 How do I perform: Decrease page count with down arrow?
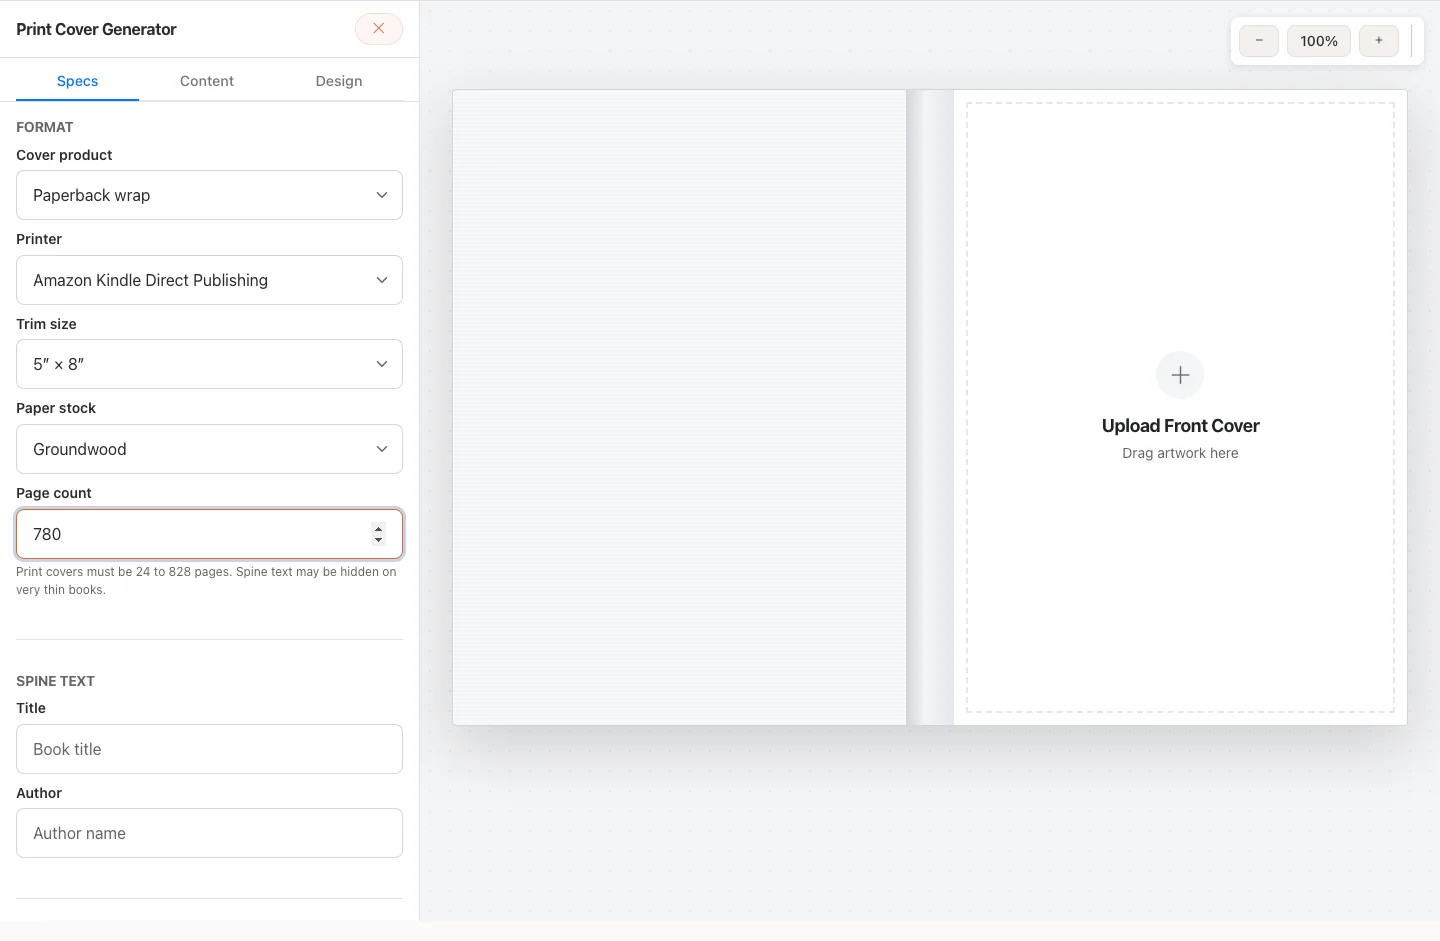tap(378, 540)
